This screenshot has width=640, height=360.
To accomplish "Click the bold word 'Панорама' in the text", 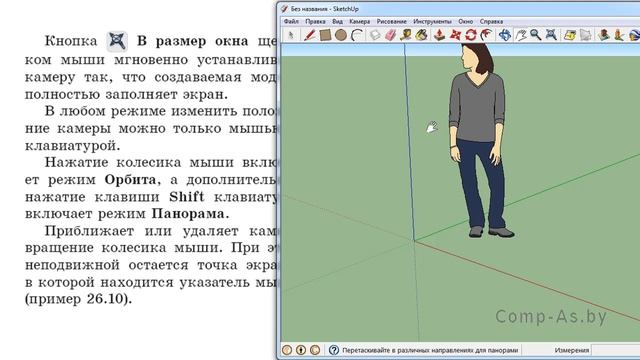I will coord(188,213).
